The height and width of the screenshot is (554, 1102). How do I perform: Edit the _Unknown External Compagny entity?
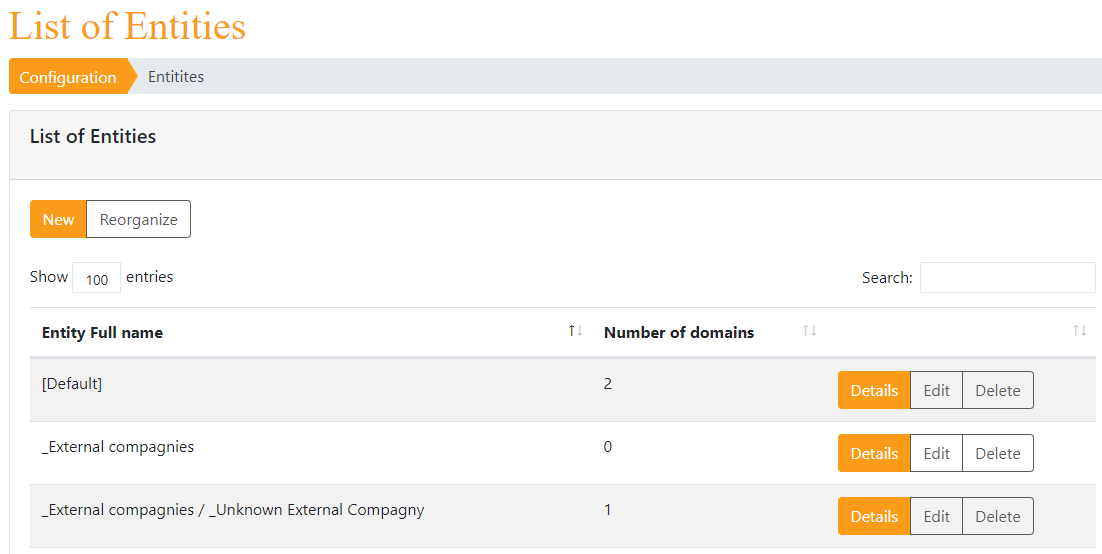click(x=936, y=516)
